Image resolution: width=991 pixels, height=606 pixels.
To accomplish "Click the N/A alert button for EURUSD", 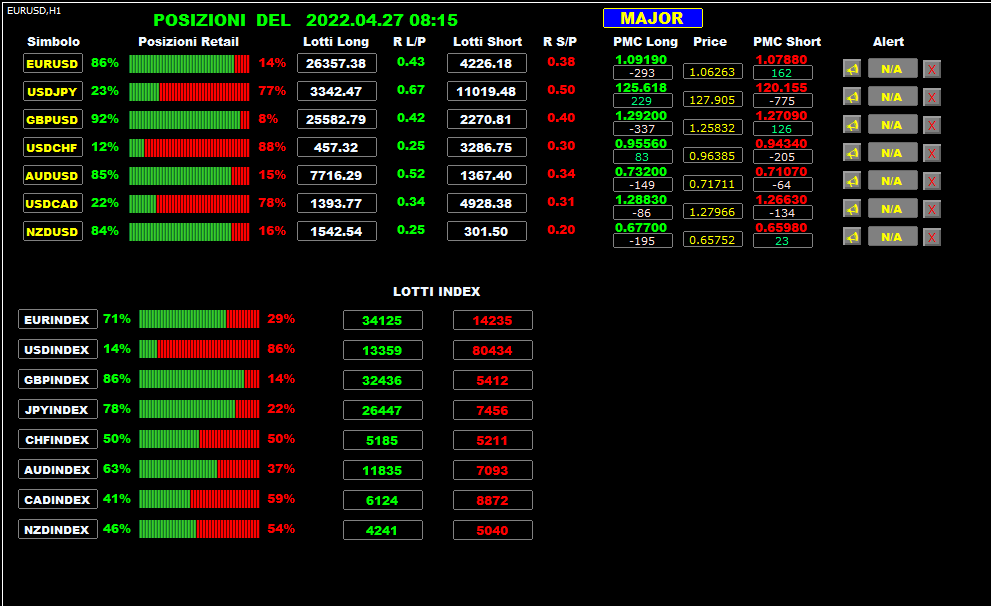I will (x=892, y=69).
